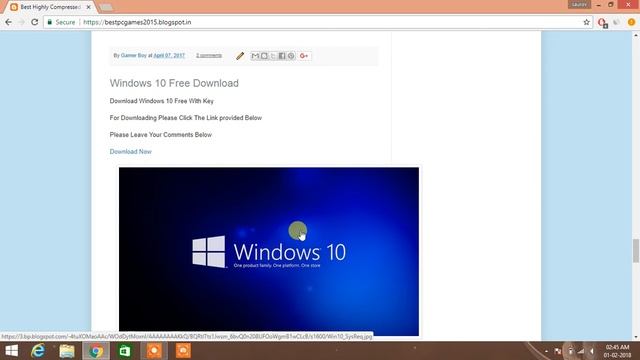Viewport: 640px width, 360px height.
Task: Click the text 'Download Windows 10 Free With Key'
Action: (x=162, y=101)
